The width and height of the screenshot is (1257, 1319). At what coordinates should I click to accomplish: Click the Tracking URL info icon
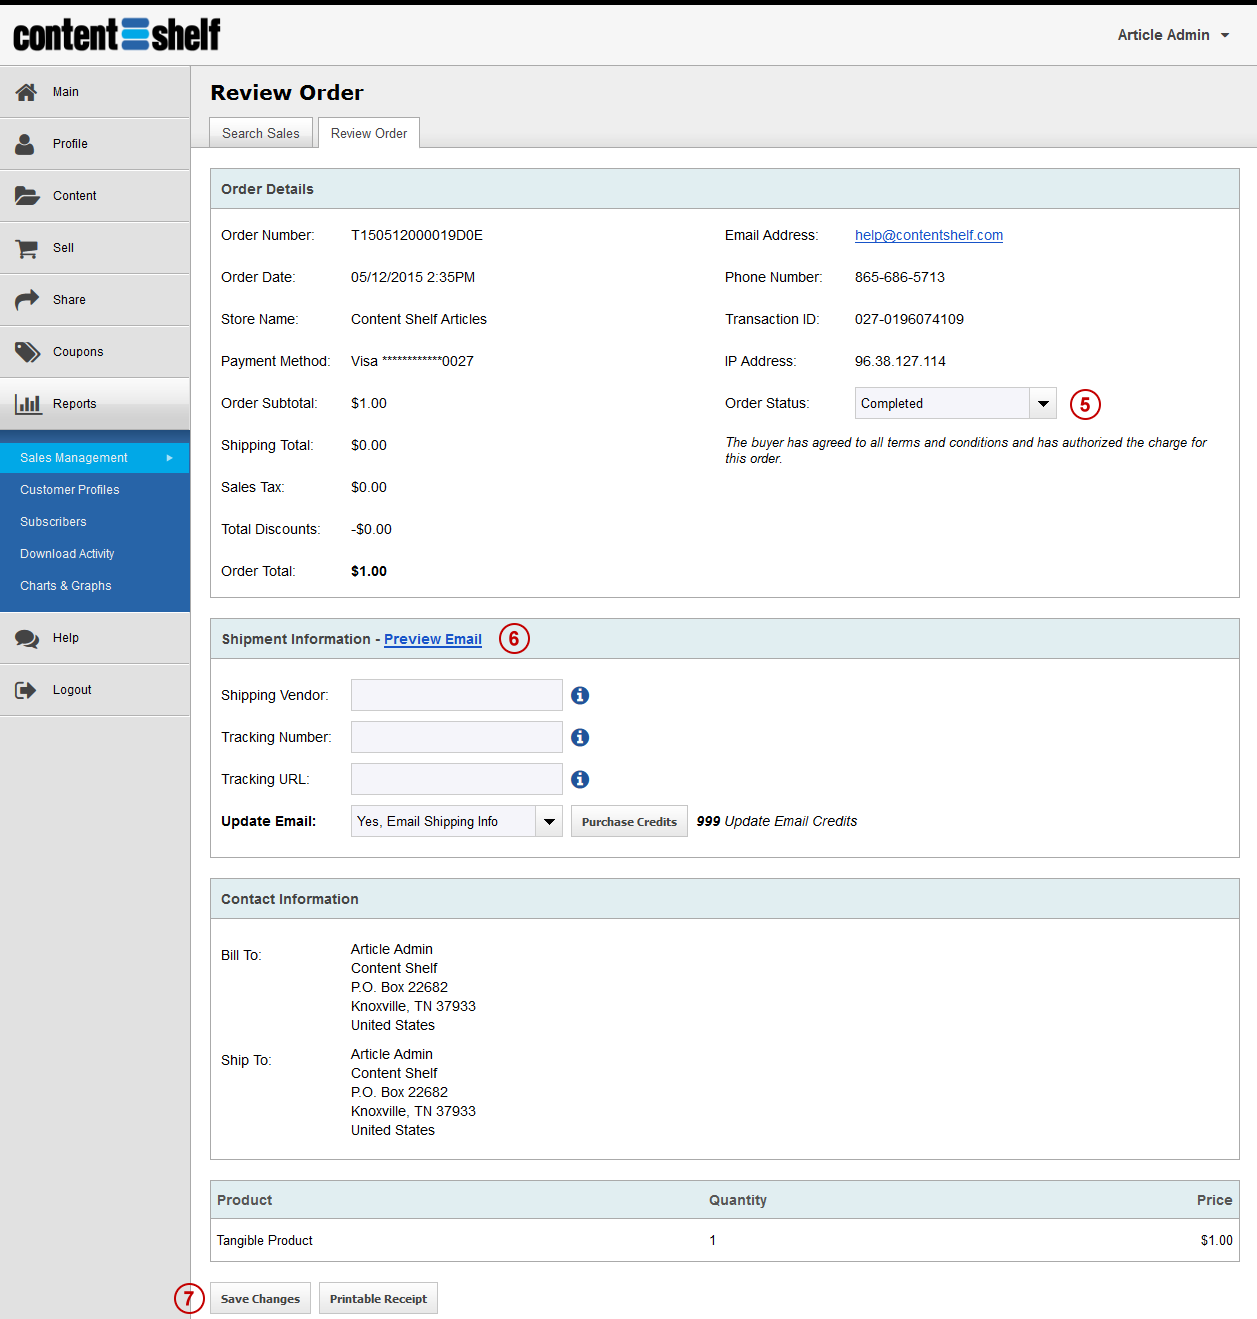point(580,779)
